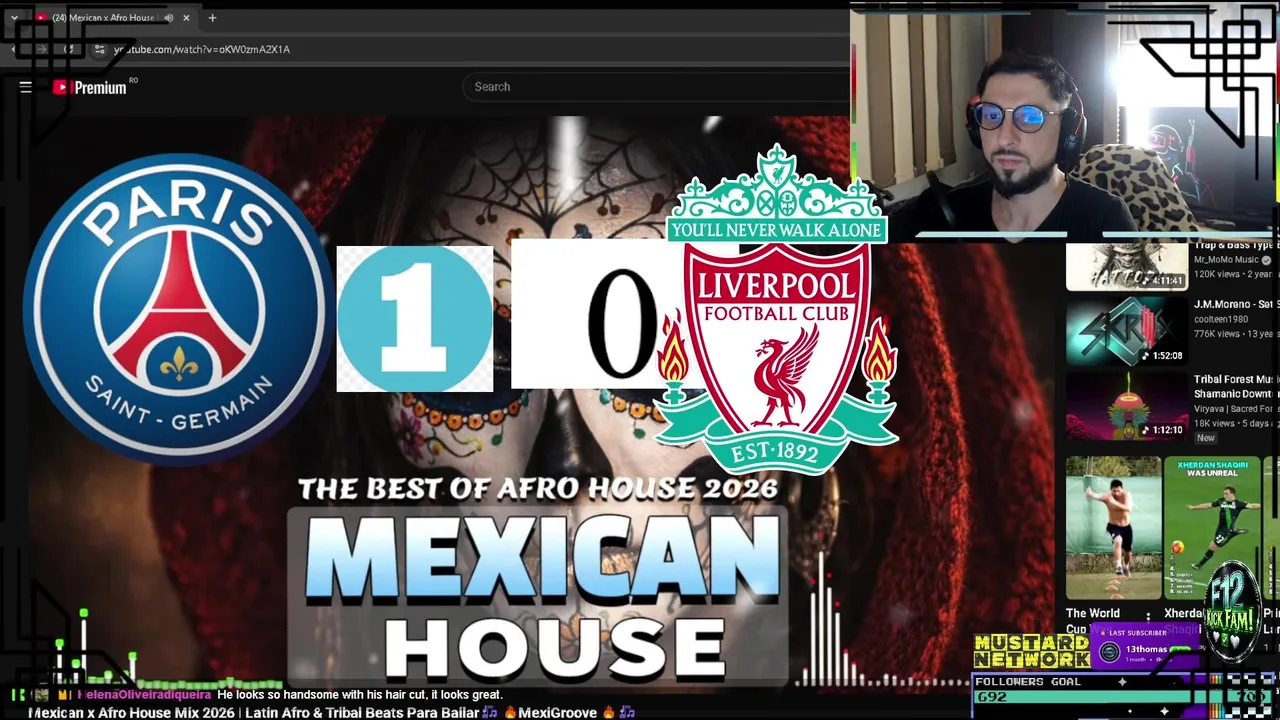Close the Mexican x Afro House tab
The image size is (1280, 720).
(186, 18)
